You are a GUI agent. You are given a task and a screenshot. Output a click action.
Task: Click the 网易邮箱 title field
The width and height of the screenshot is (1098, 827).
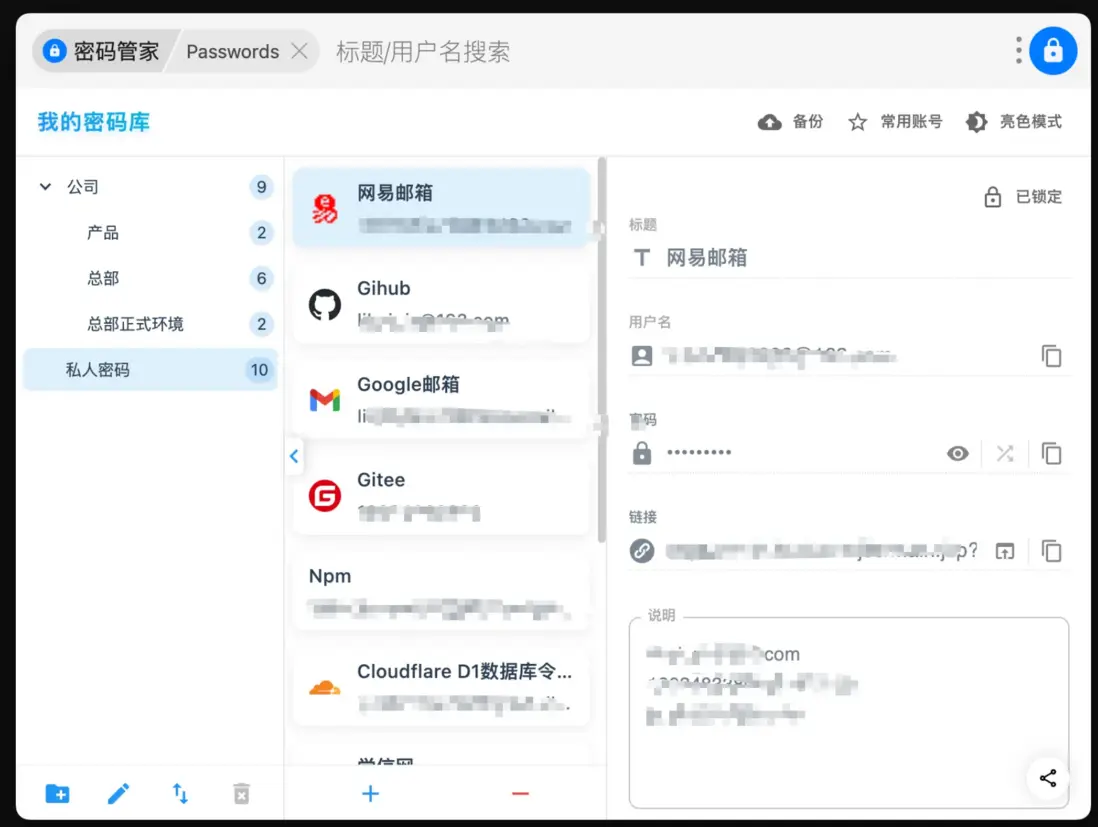coord(850,258)
